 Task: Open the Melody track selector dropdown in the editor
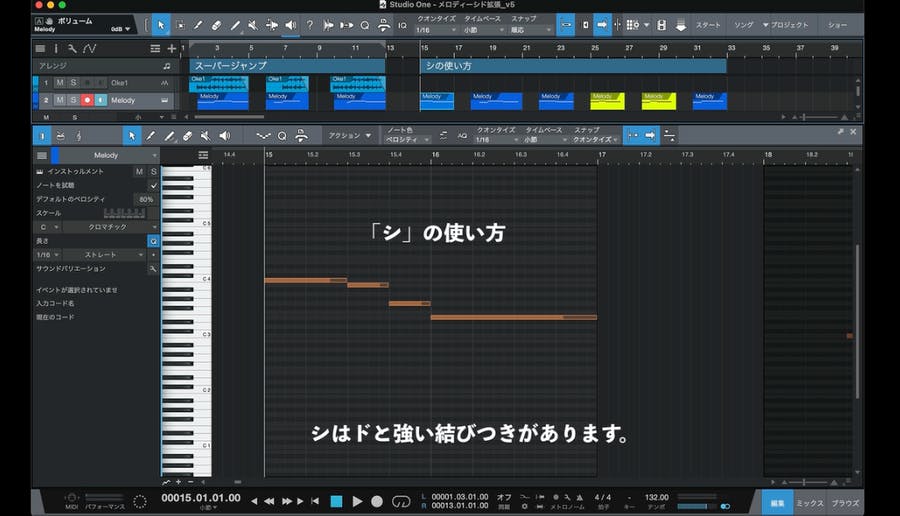(108, 156)
